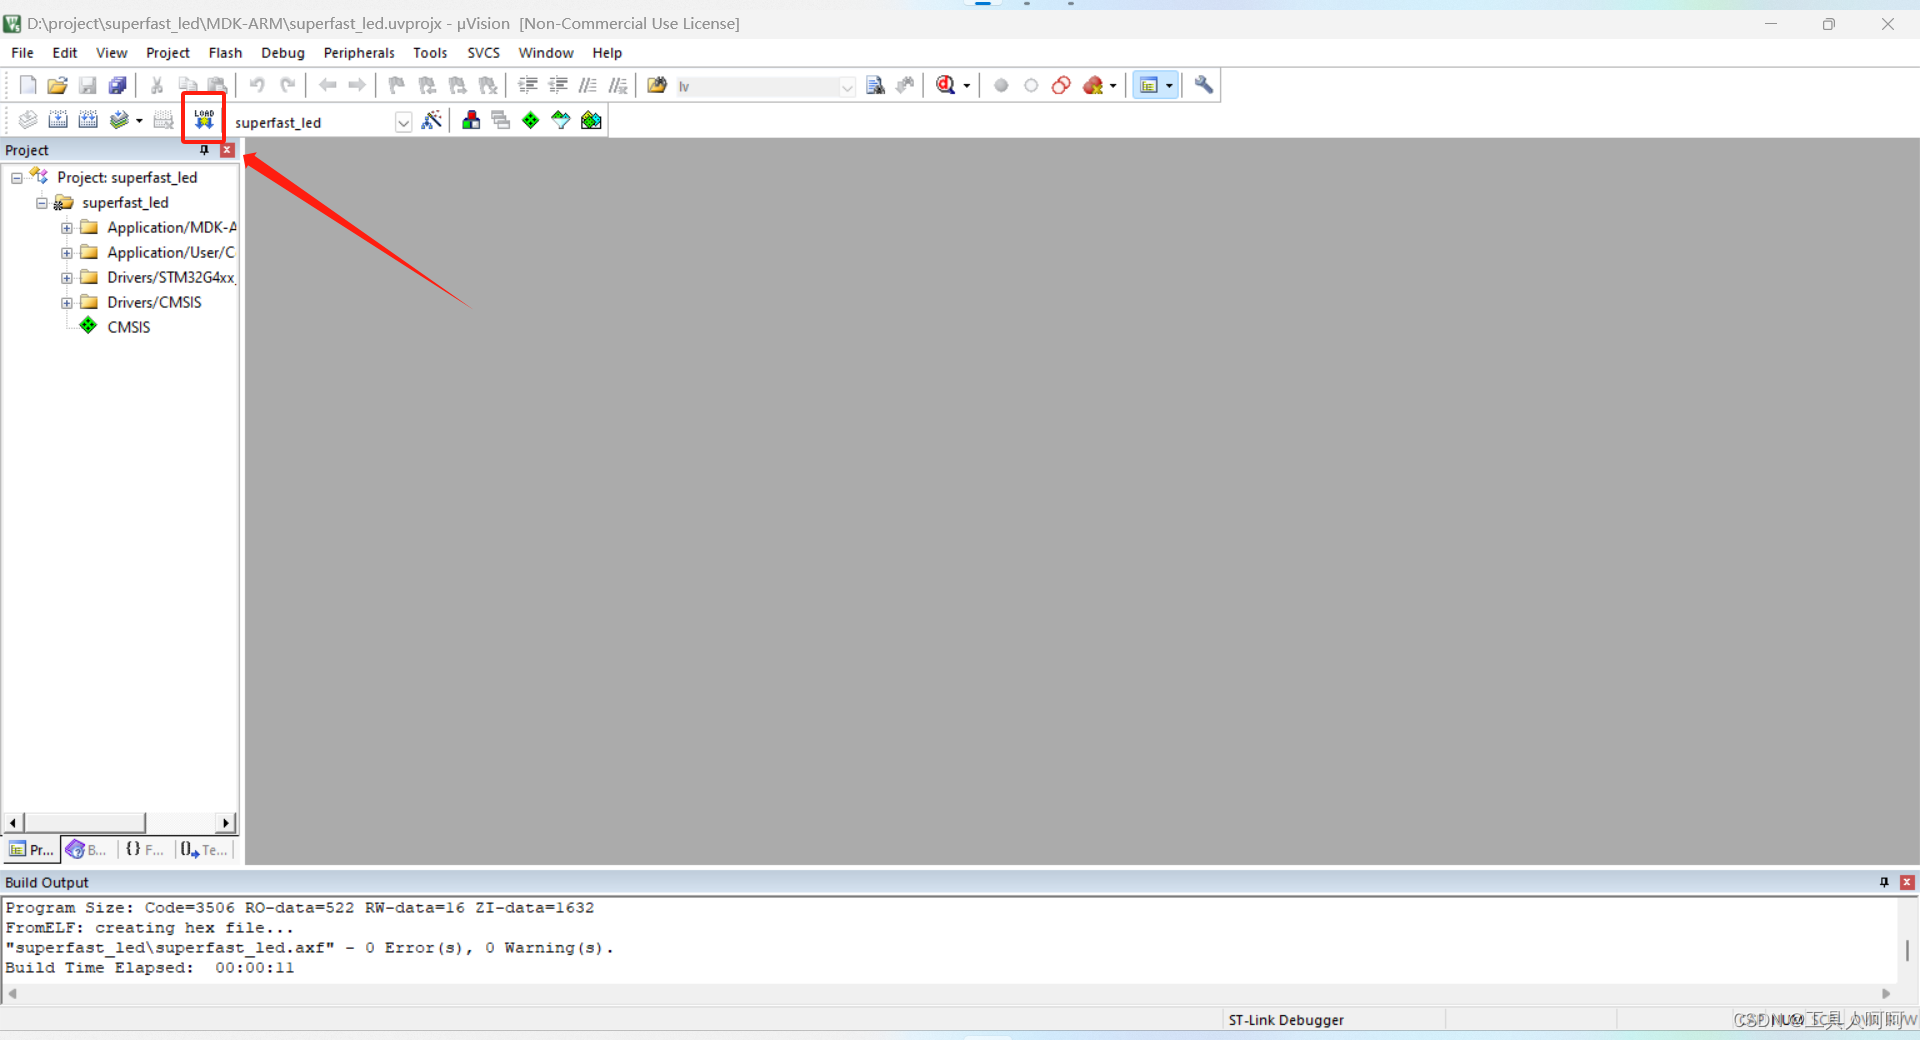Start the debug session with the magnifier icon
The width and height of the screenshot is (1920, 1040).
946,85
